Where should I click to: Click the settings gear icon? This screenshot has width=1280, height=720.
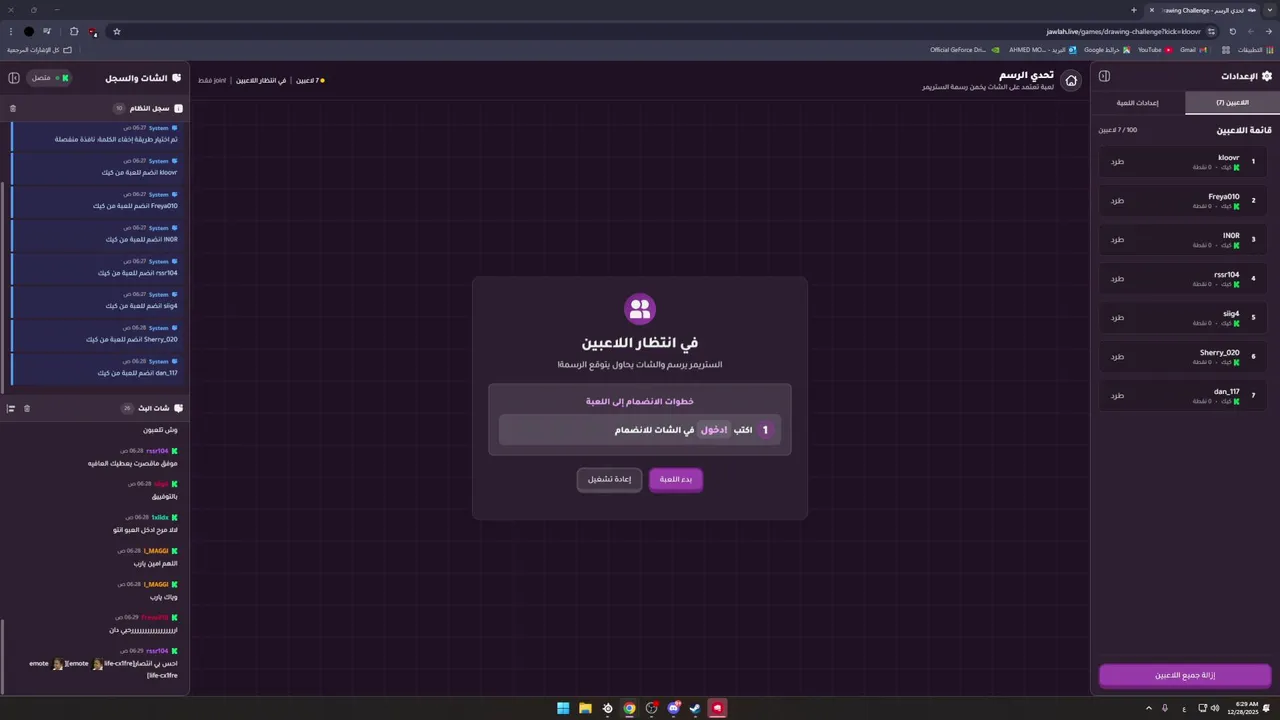(x=1267, y=76)
